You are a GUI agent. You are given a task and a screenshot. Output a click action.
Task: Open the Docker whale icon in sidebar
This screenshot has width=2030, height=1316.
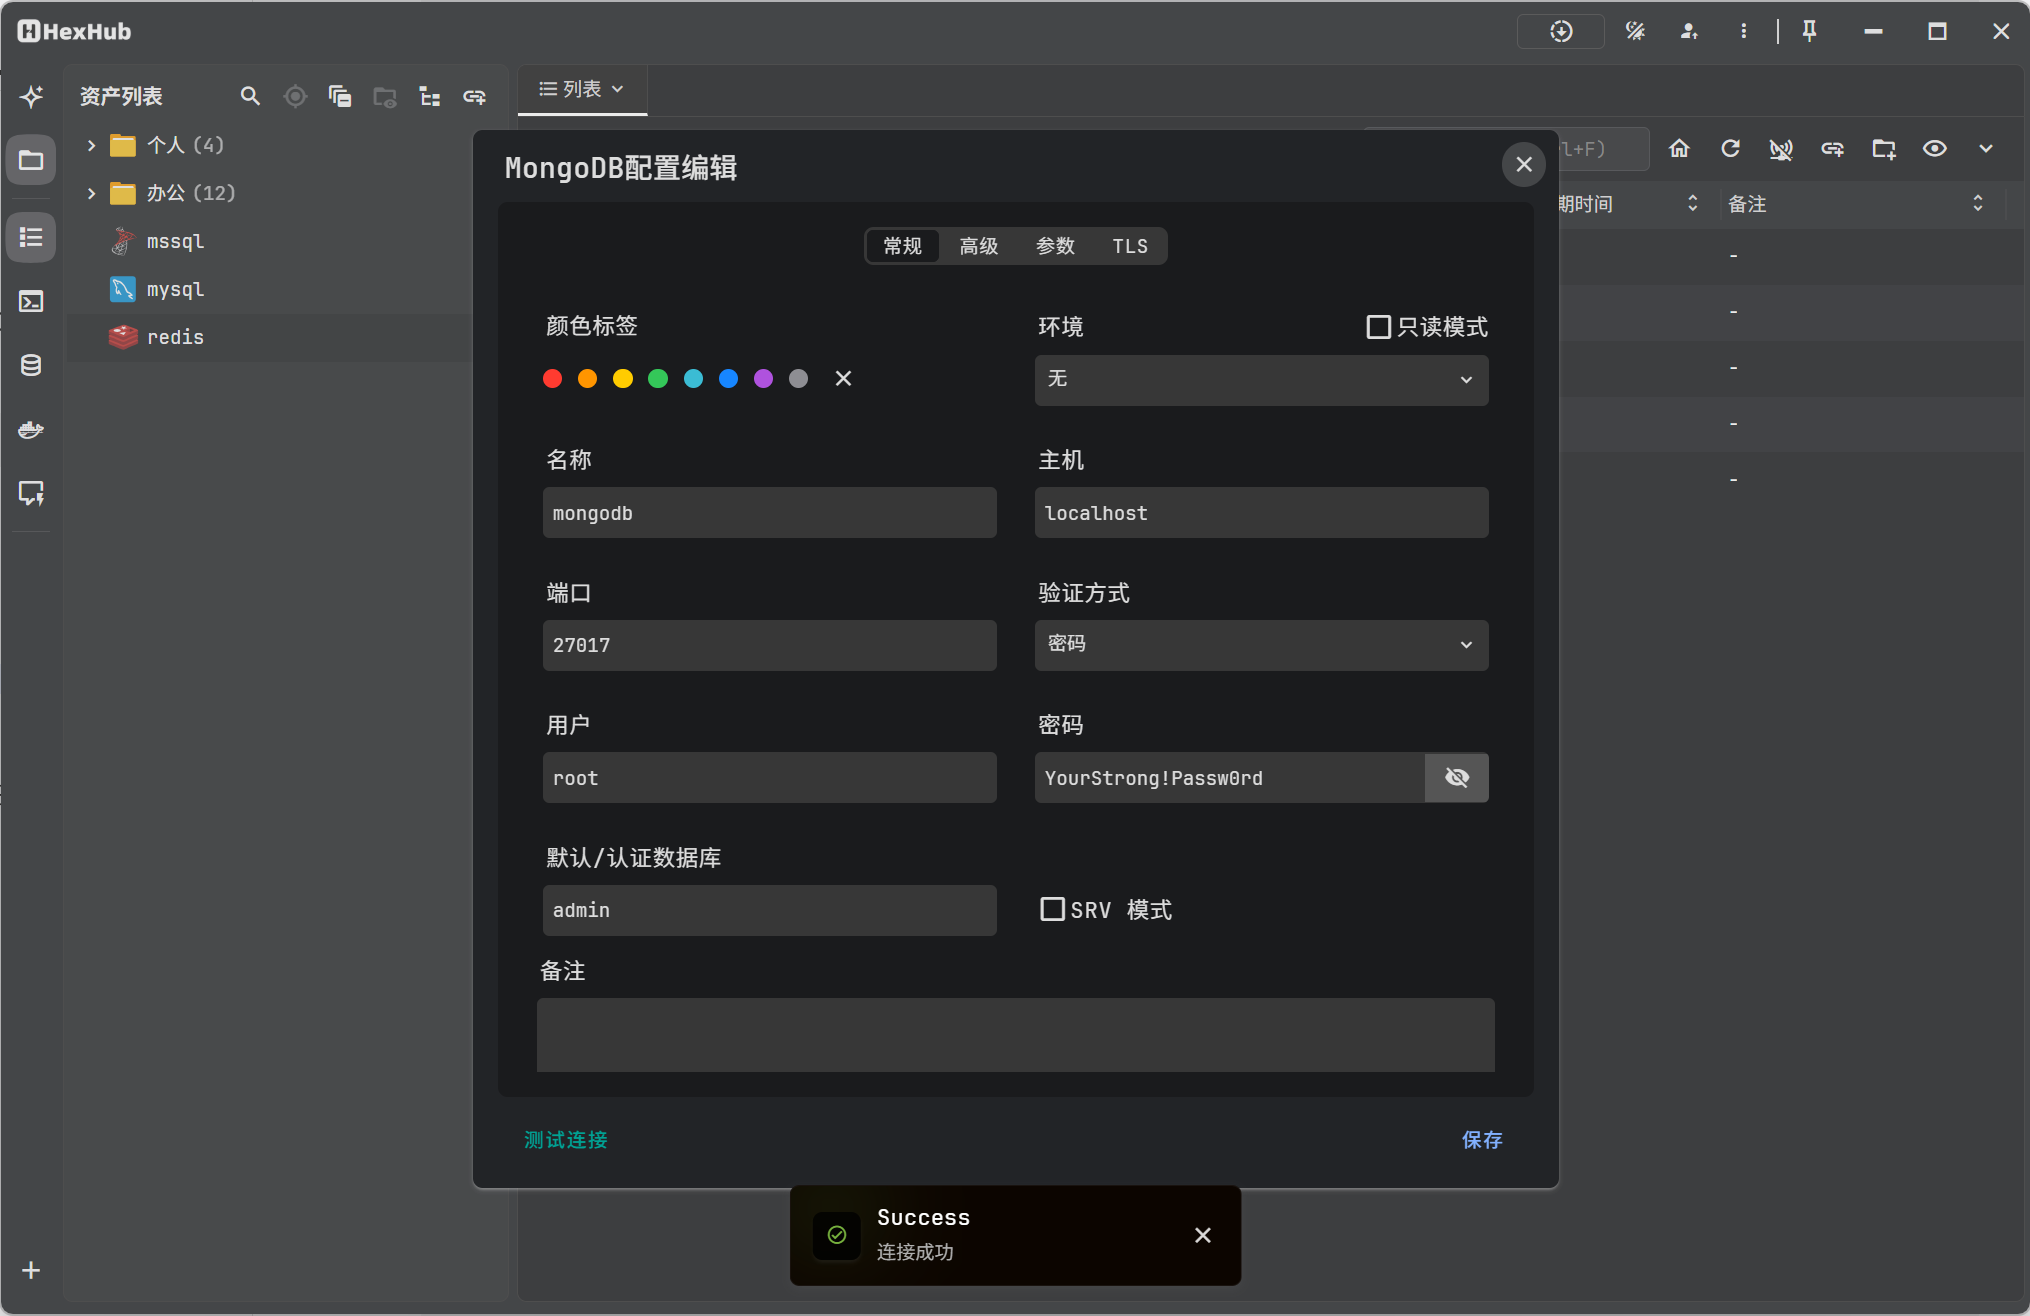pyautogui.click(x=31, y=430)
